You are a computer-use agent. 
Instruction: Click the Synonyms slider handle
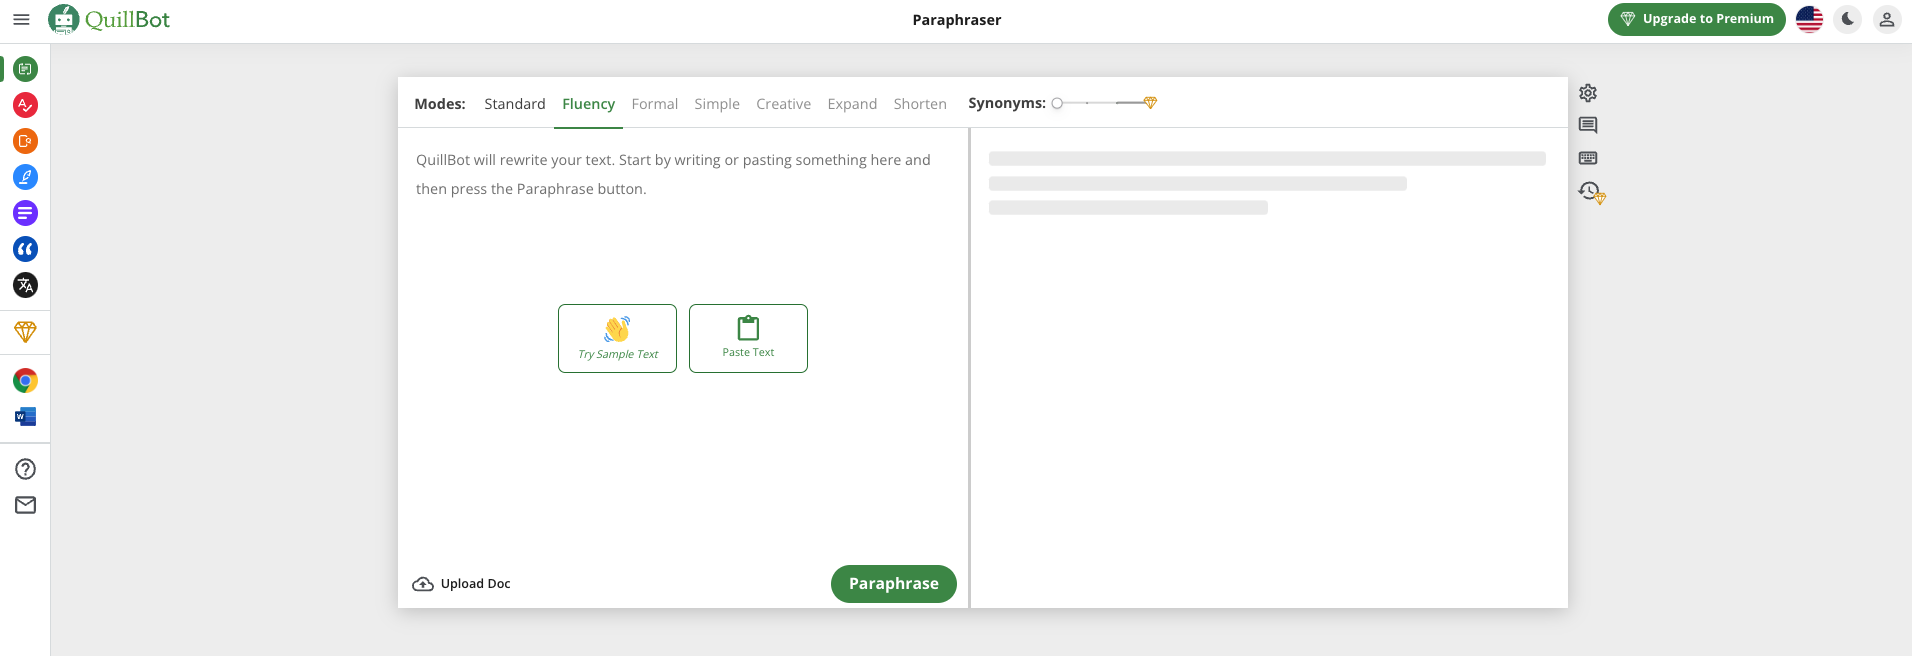click(x=1057, y=103)
